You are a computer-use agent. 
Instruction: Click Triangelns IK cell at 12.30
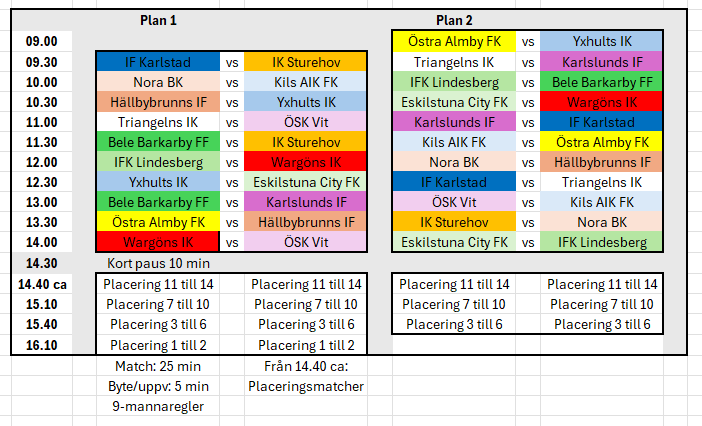coord(602,182)
